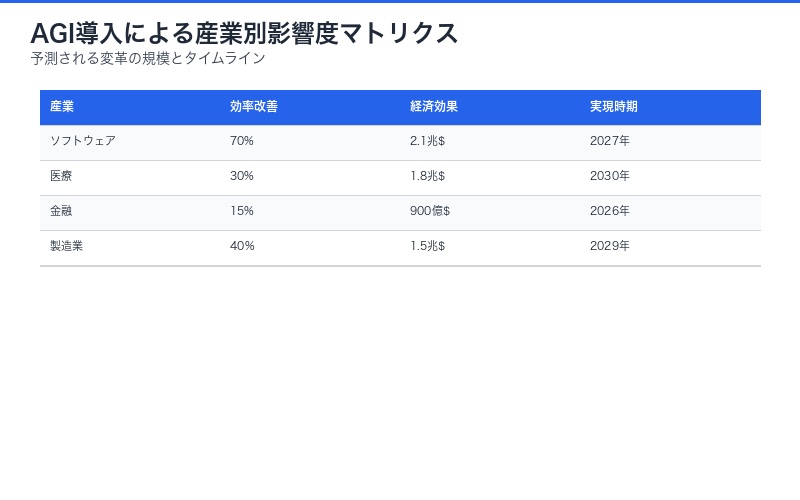Click the 30% efficiency cell
The image size is (800, 500).
[242, 177]
